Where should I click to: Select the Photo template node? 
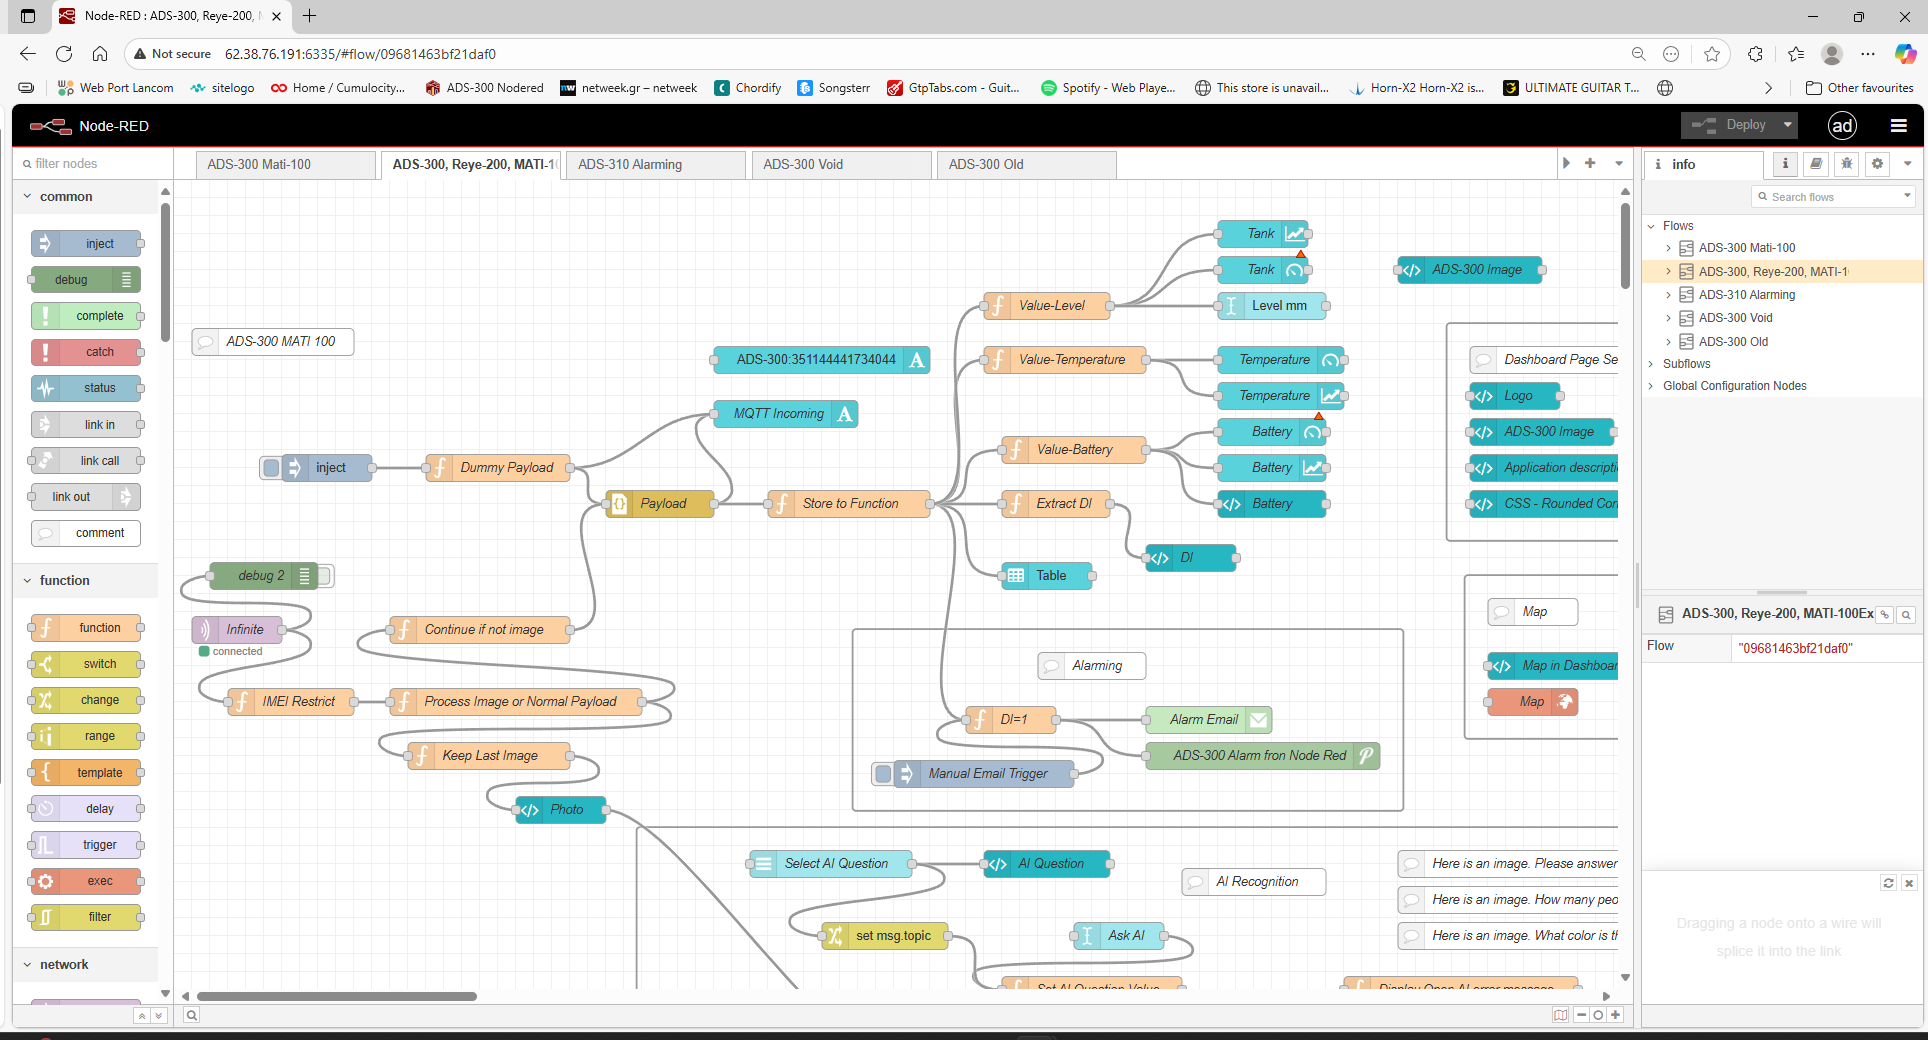pyautogui.click(x=560, y=810)
